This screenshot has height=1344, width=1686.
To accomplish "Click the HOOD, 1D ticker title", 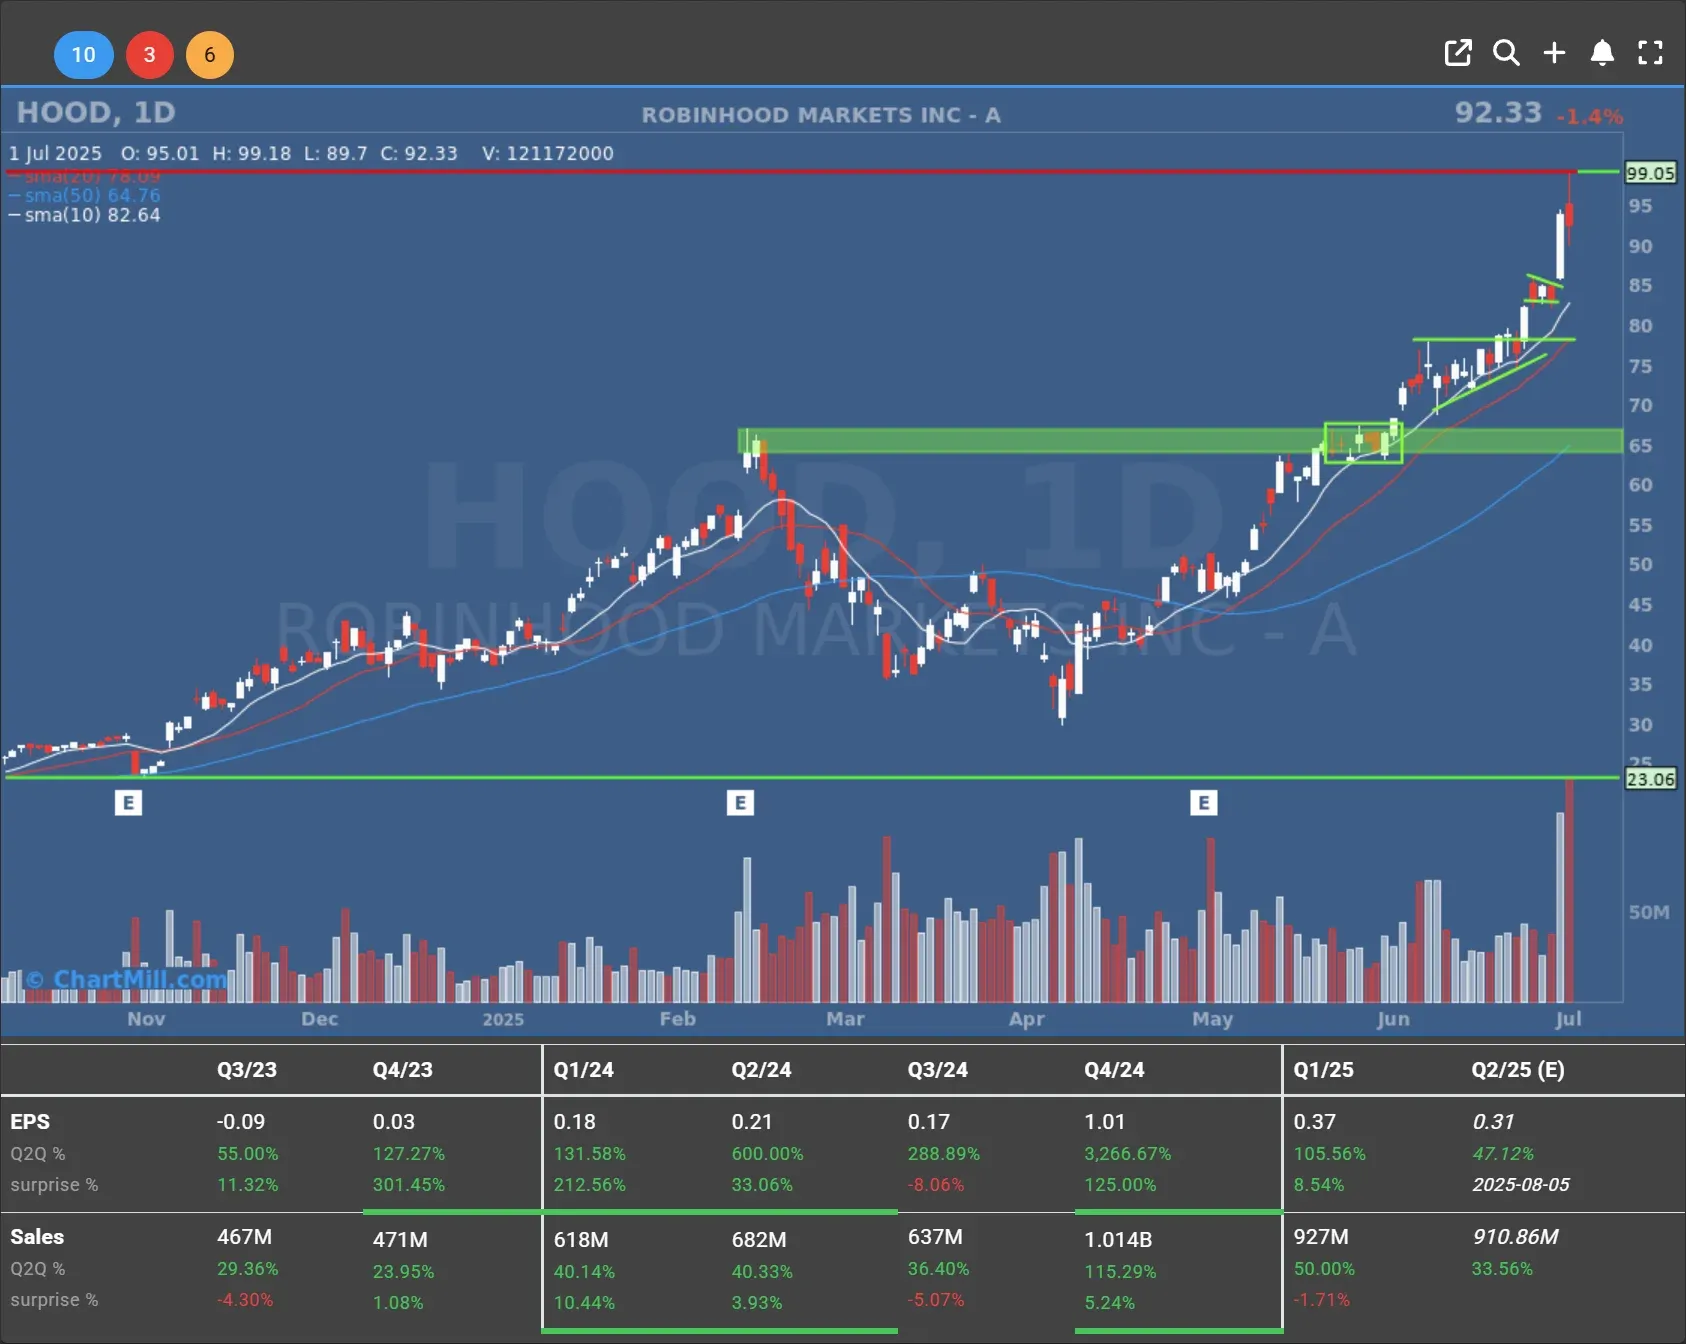I will [x=96, y=112].
